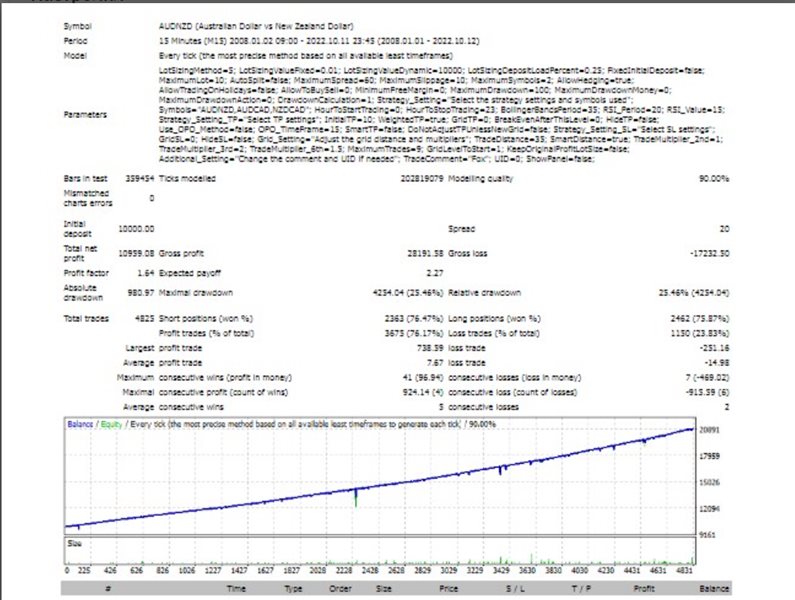Viewport: 795px width, 600px height.
Task: Select the total net profit value 10959.08
Action: coord(136,253)
